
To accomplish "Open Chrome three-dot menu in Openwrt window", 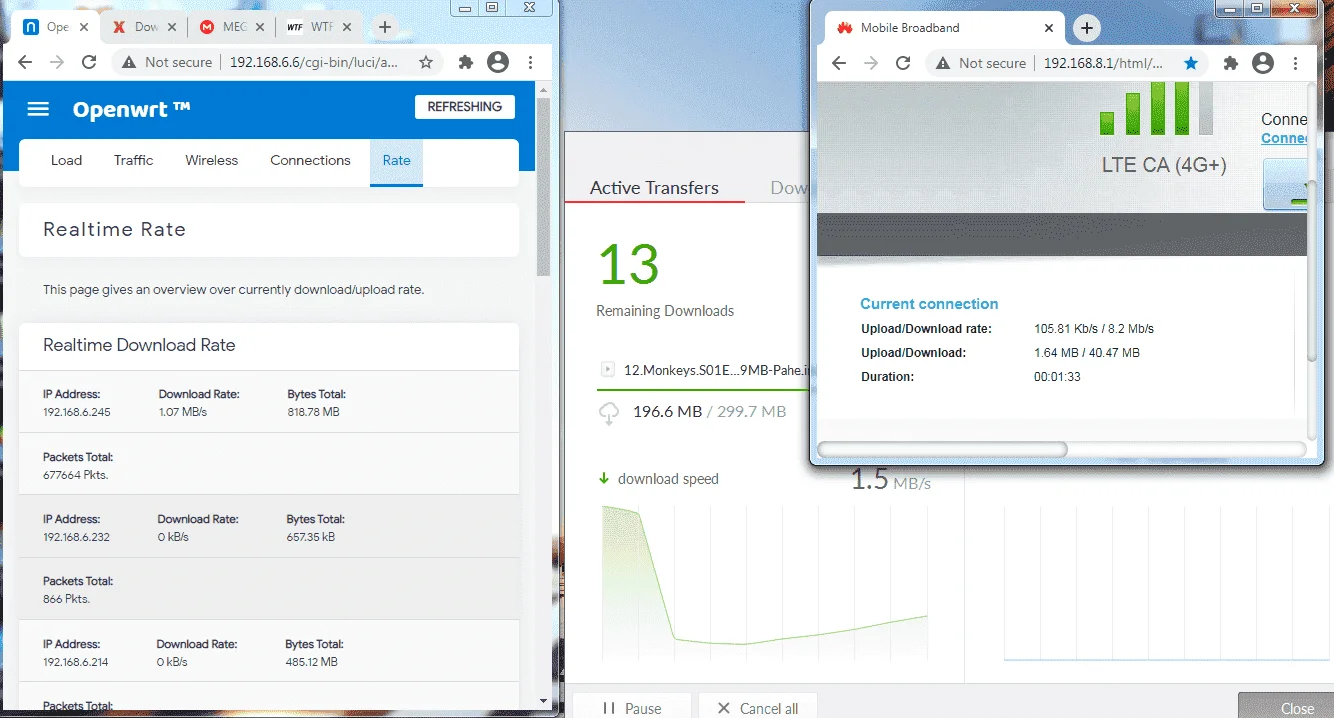I will pyautogui.click(x=531, y=62).
